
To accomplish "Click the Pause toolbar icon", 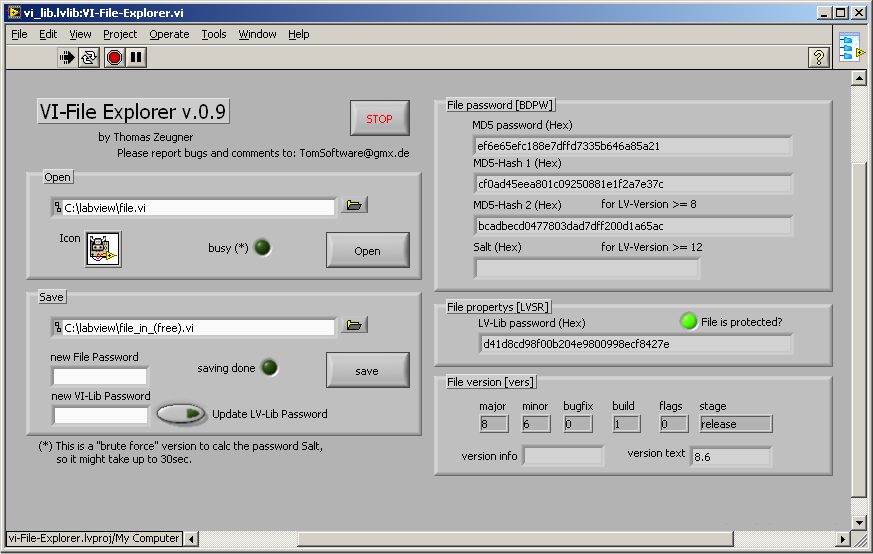I will pyautogui.click(x=136, y=57).
